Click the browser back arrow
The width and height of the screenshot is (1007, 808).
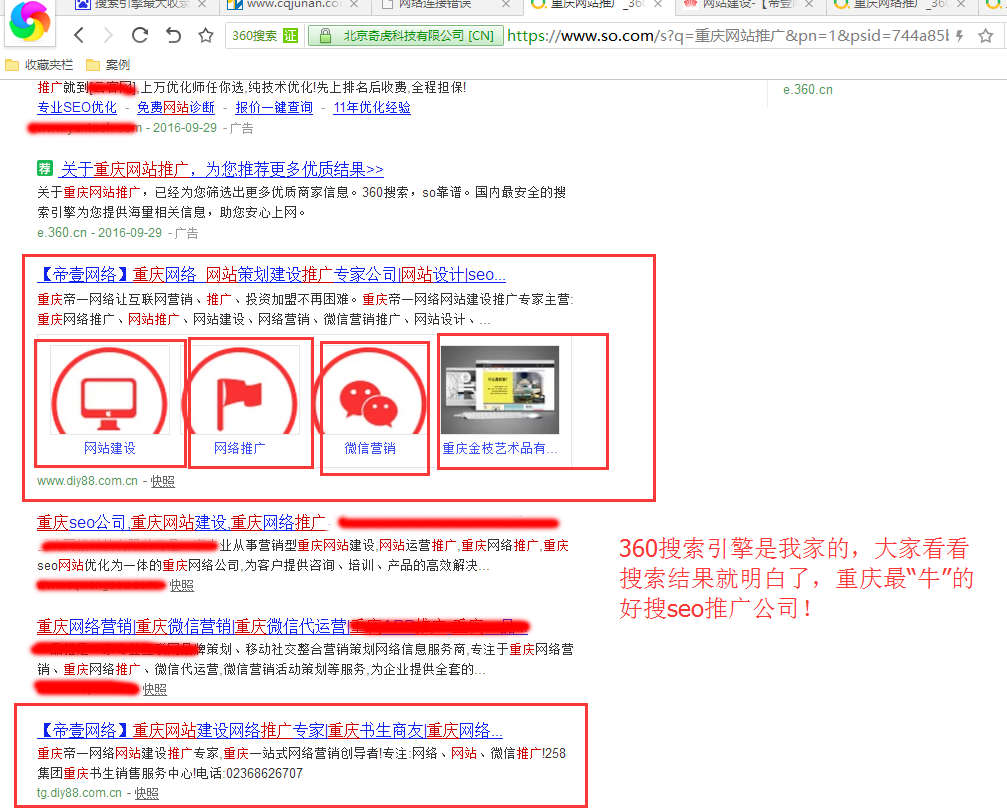[x=78, y=33]
